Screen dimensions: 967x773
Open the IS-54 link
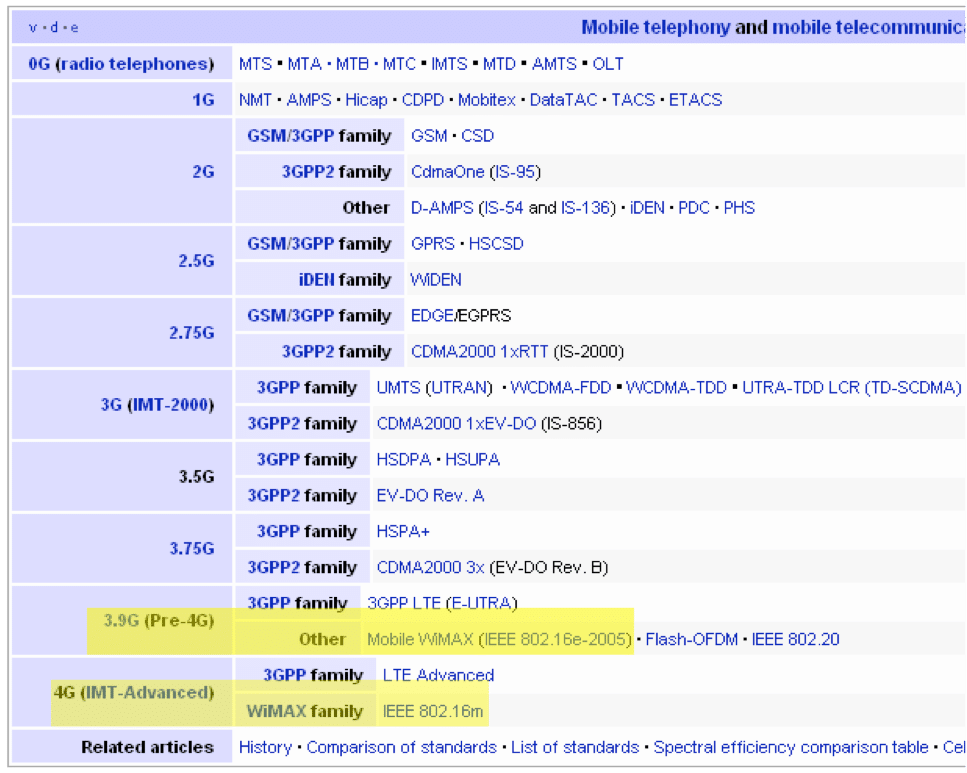pos(503,207)
